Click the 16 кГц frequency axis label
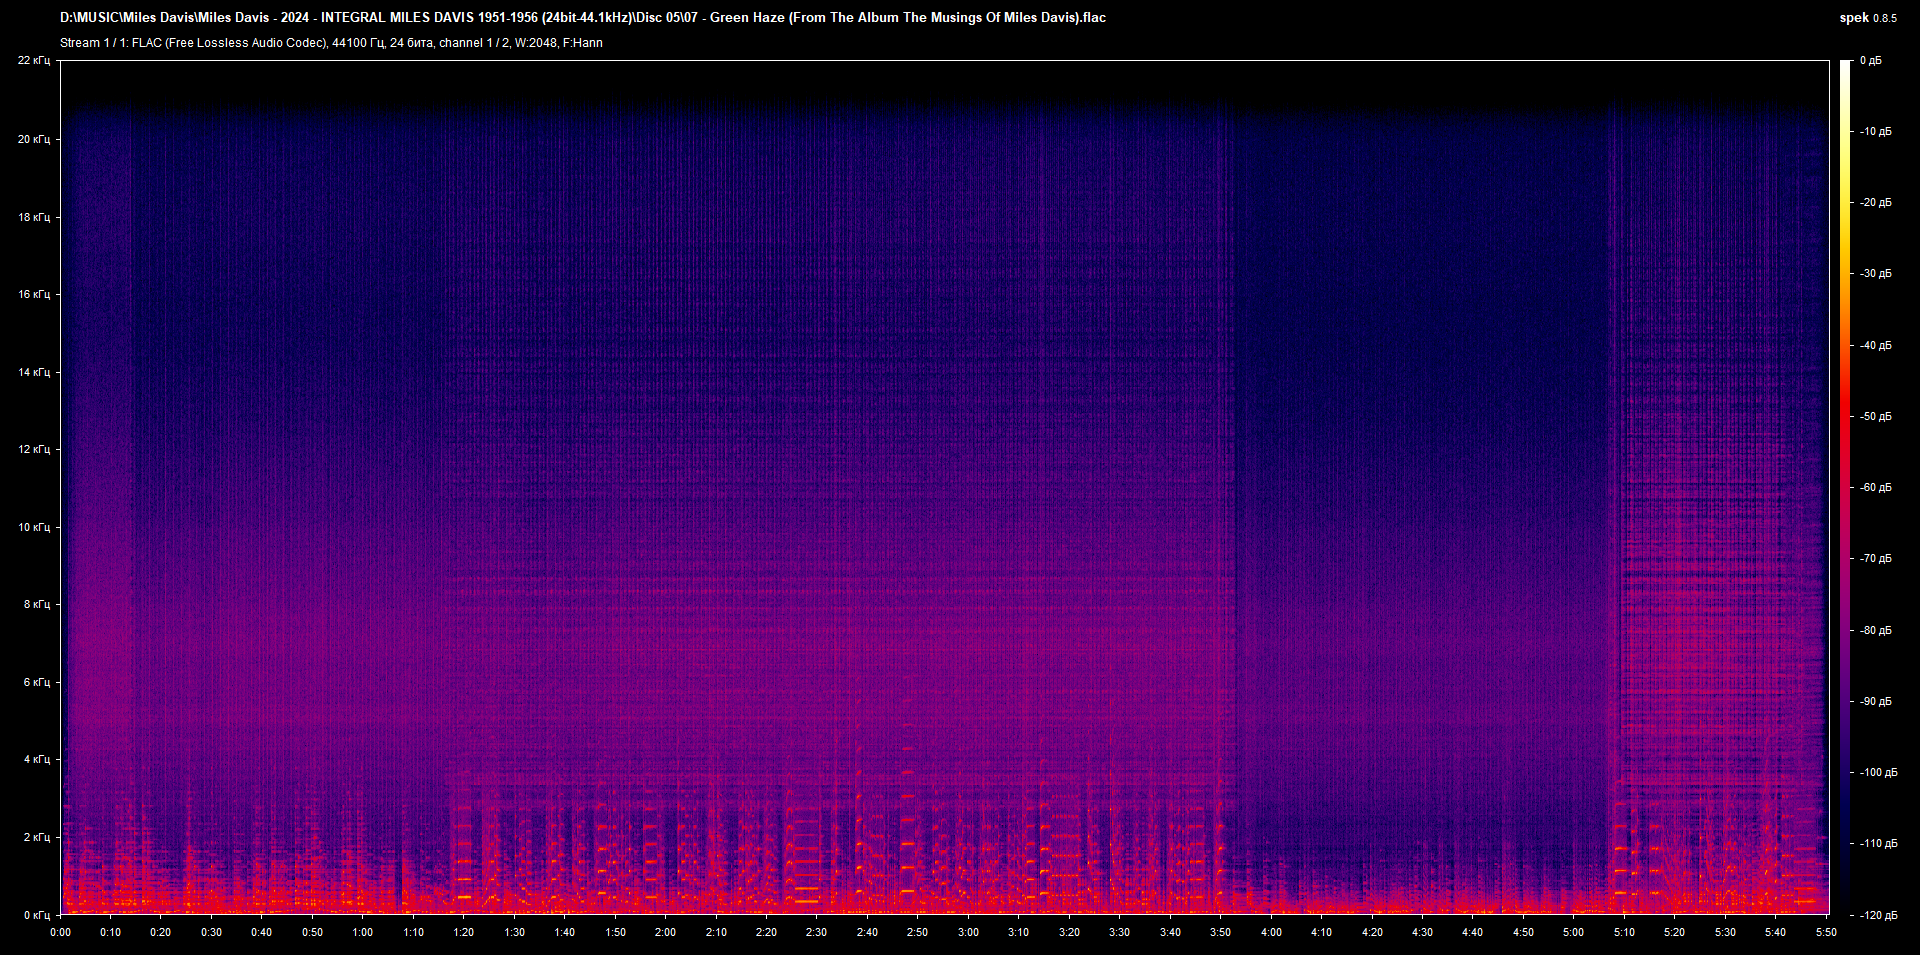The height and width of the screenshot is (955, 1920). tap(34, 294)
